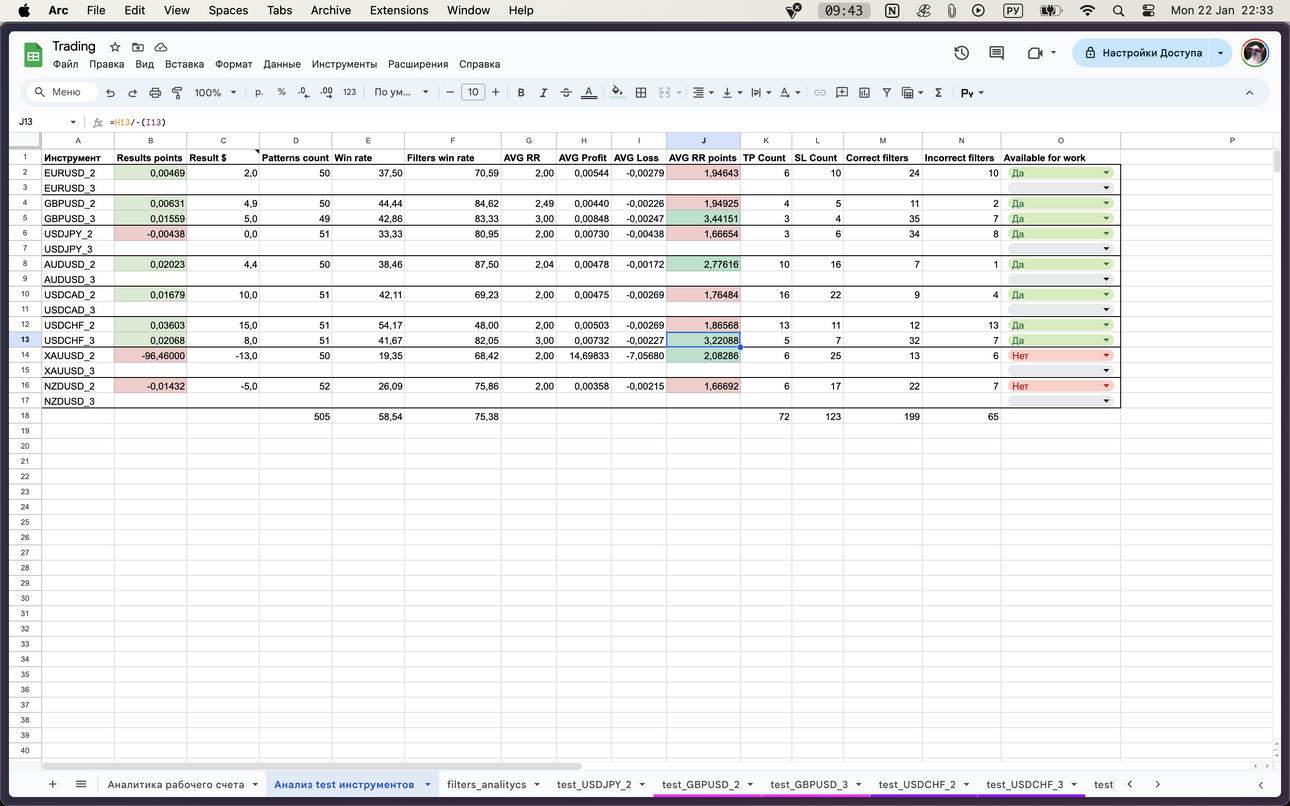Viewport: 1290px width, 806px height.
Task: Open the Данные menu
Action: pos(282,64)
